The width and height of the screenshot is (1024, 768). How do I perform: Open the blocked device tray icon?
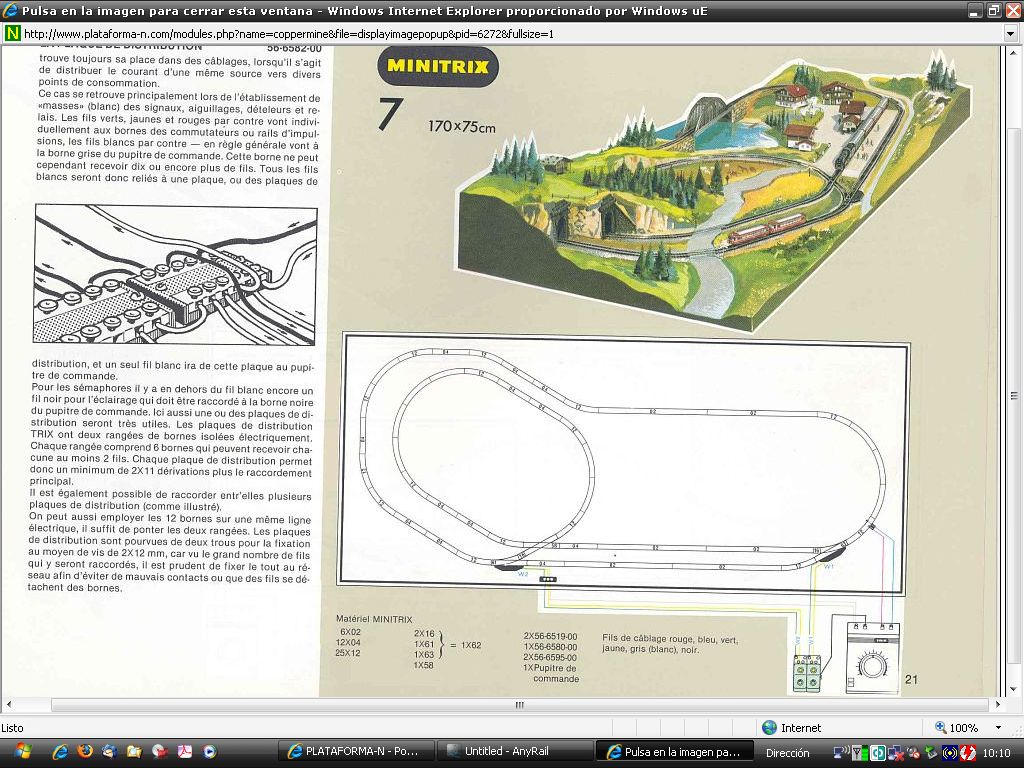coord(913,753)
